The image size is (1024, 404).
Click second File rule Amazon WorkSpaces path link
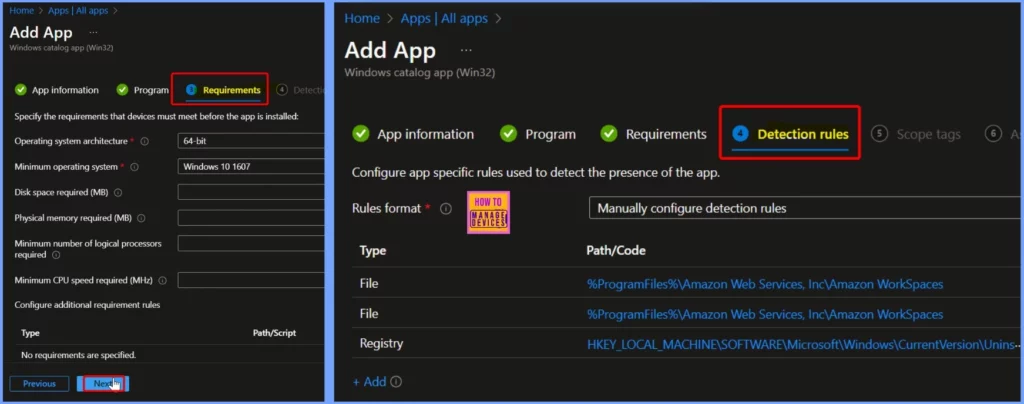coord(765,314)
